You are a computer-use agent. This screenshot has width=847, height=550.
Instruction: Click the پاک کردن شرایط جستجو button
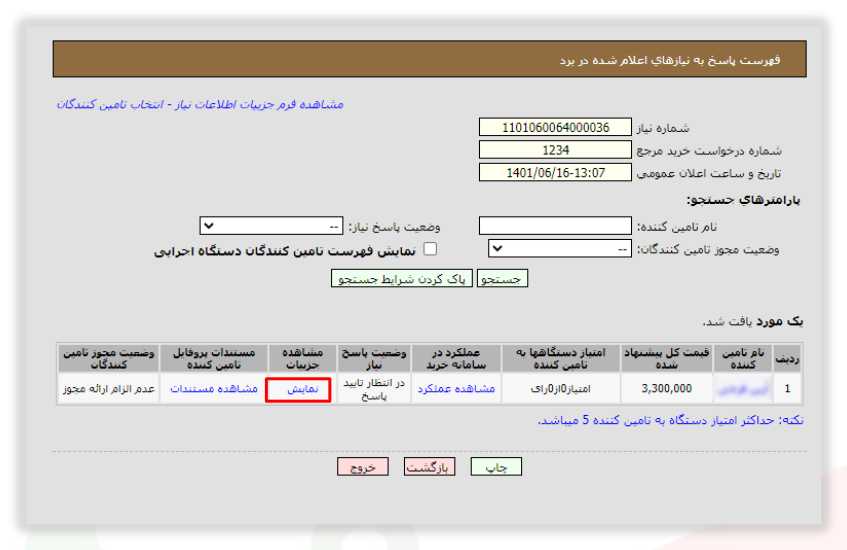point(401,279)
